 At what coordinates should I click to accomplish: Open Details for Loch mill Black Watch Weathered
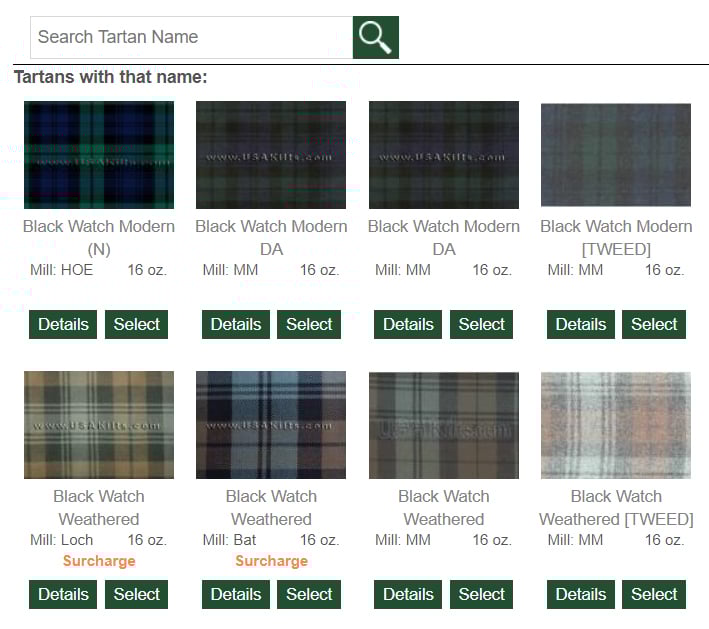point(63,594)
